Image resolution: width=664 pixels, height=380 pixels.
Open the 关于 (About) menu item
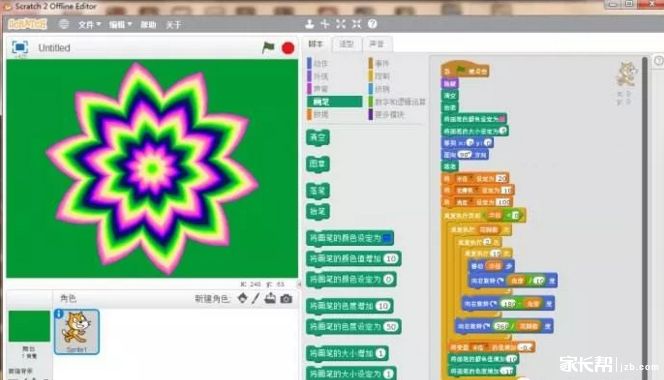[x=174, y=25]
